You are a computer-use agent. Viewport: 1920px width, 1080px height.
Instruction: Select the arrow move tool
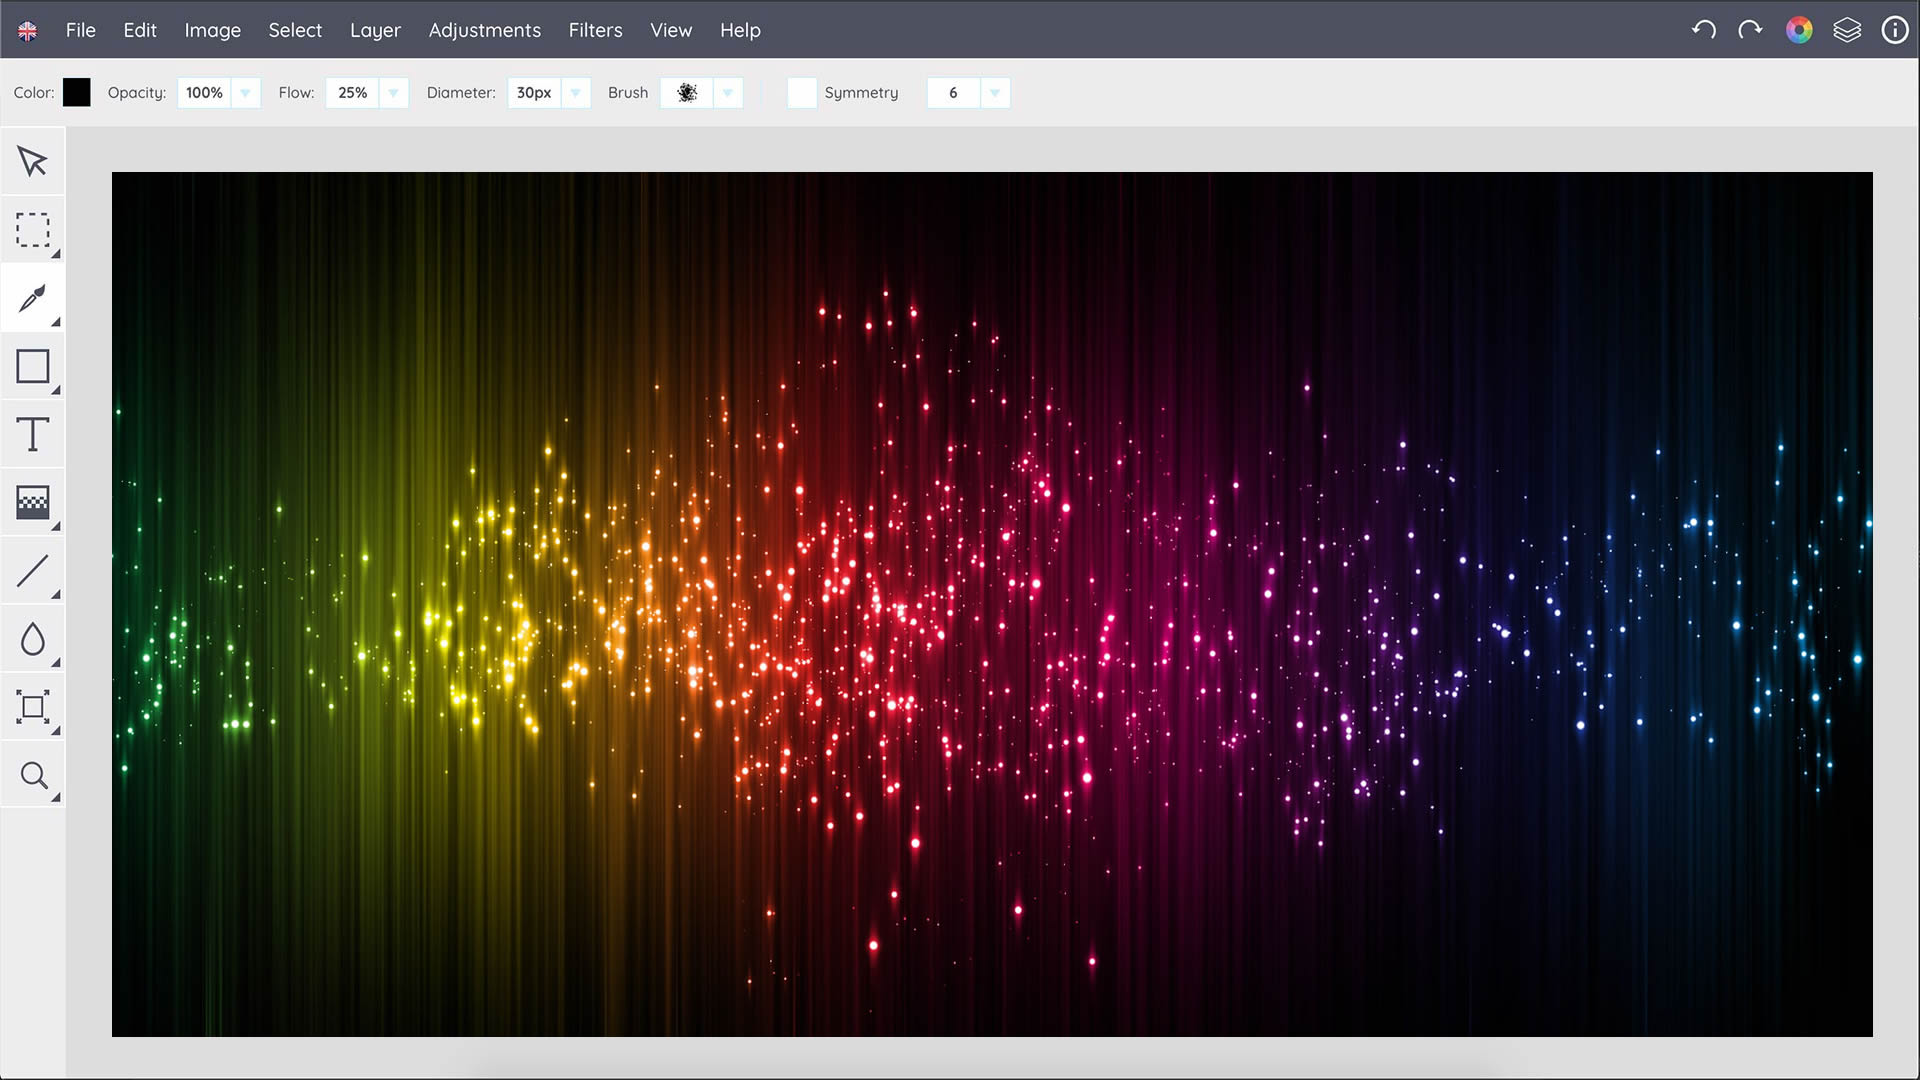[32, 161]
